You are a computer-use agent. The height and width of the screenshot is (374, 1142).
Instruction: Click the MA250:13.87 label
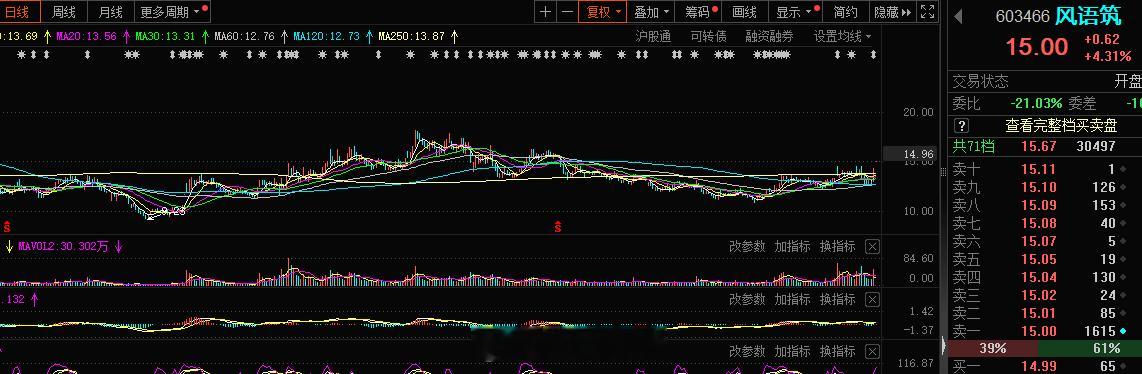pyautogui.click(x=410, y=36)
